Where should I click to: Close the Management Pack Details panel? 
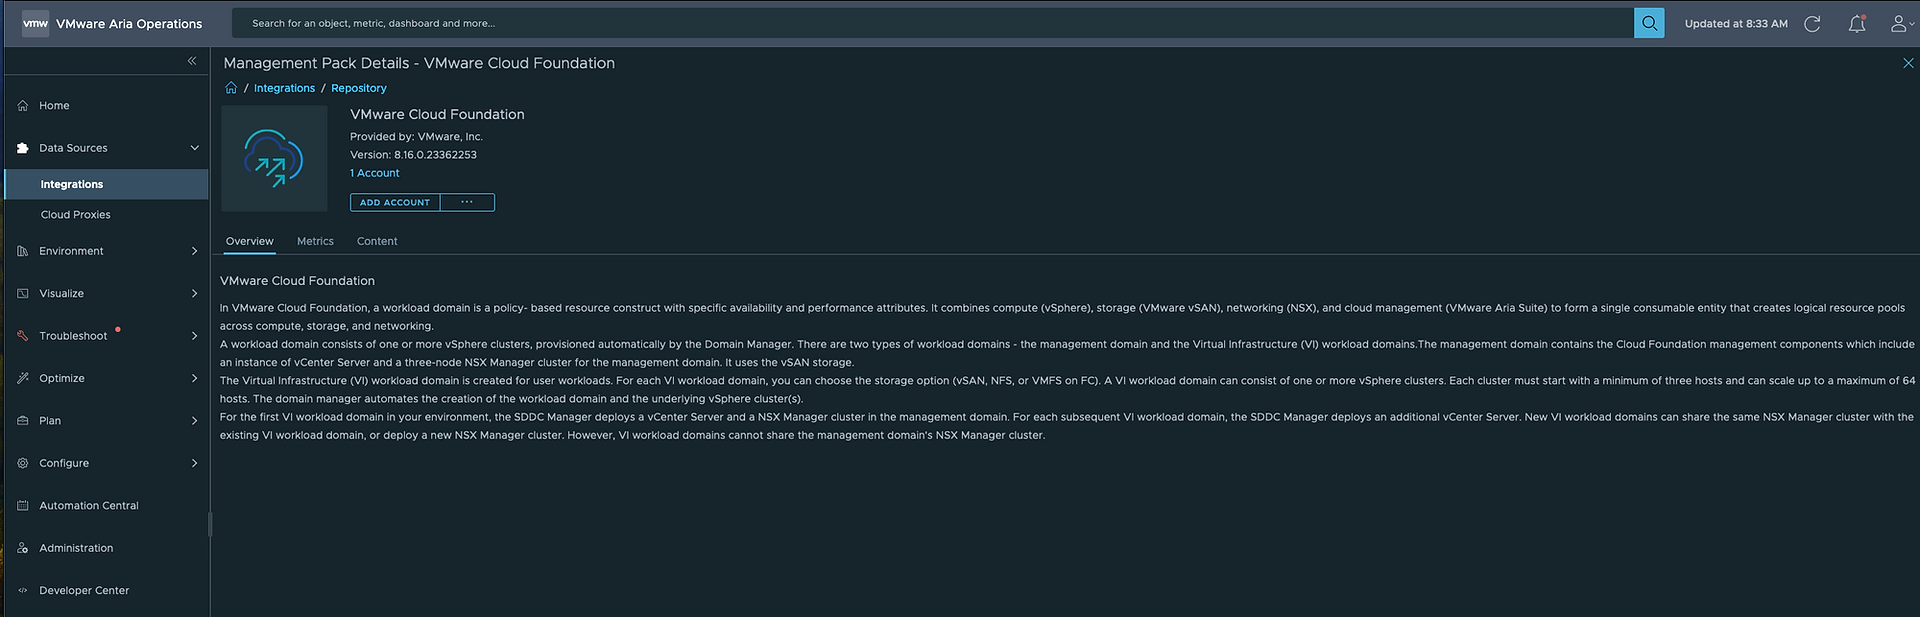pyautogui.click(x=1908, y=63)
